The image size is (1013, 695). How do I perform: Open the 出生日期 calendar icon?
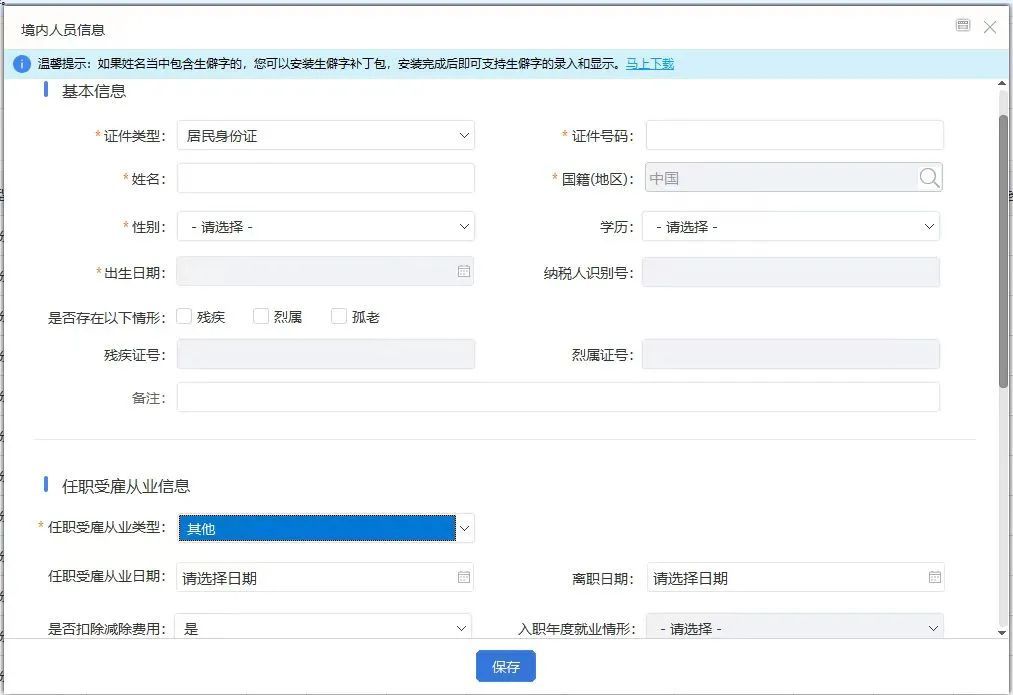(464, 271)
